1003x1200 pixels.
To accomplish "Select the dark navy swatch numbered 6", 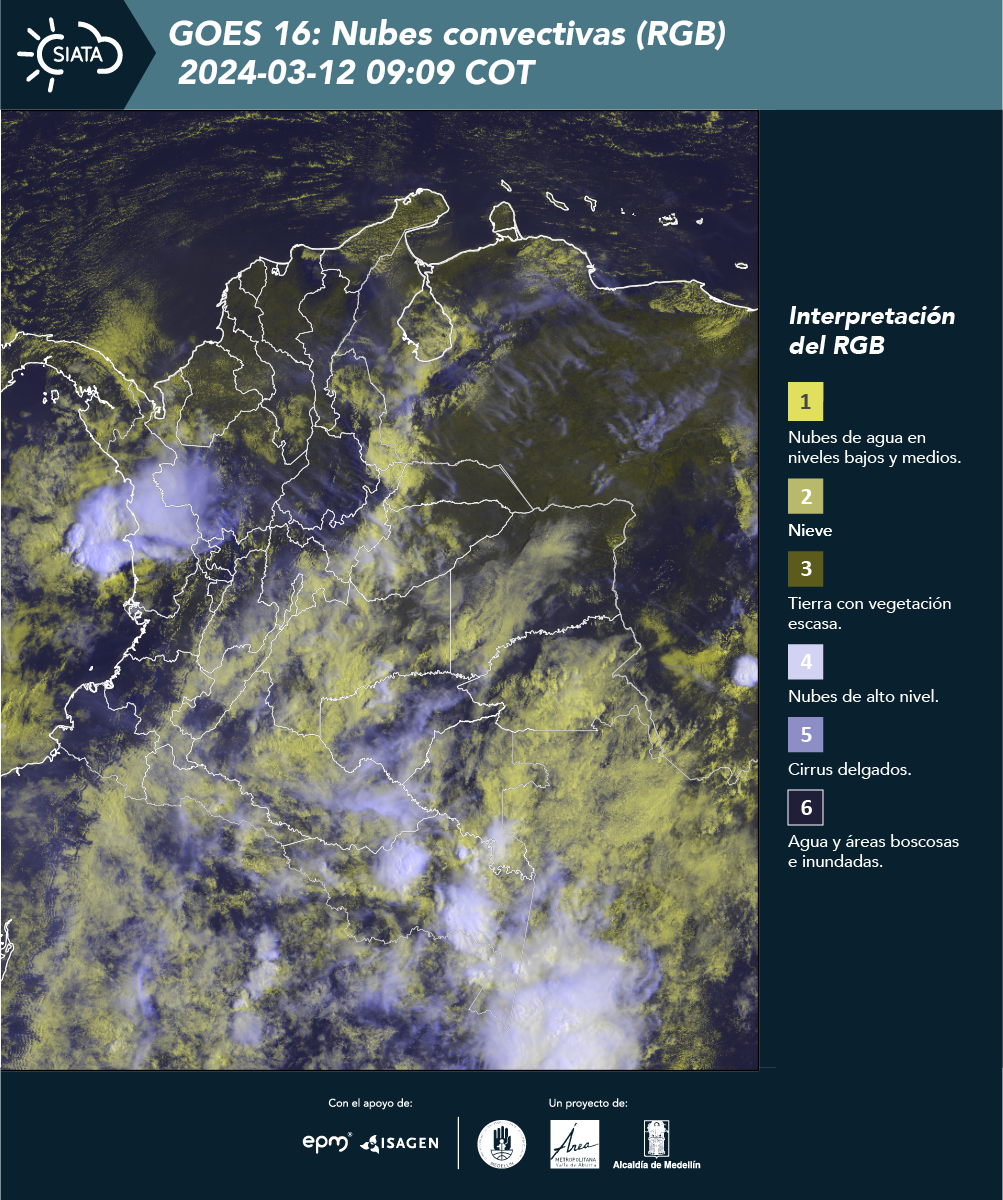I will click(x=805, y=808).
